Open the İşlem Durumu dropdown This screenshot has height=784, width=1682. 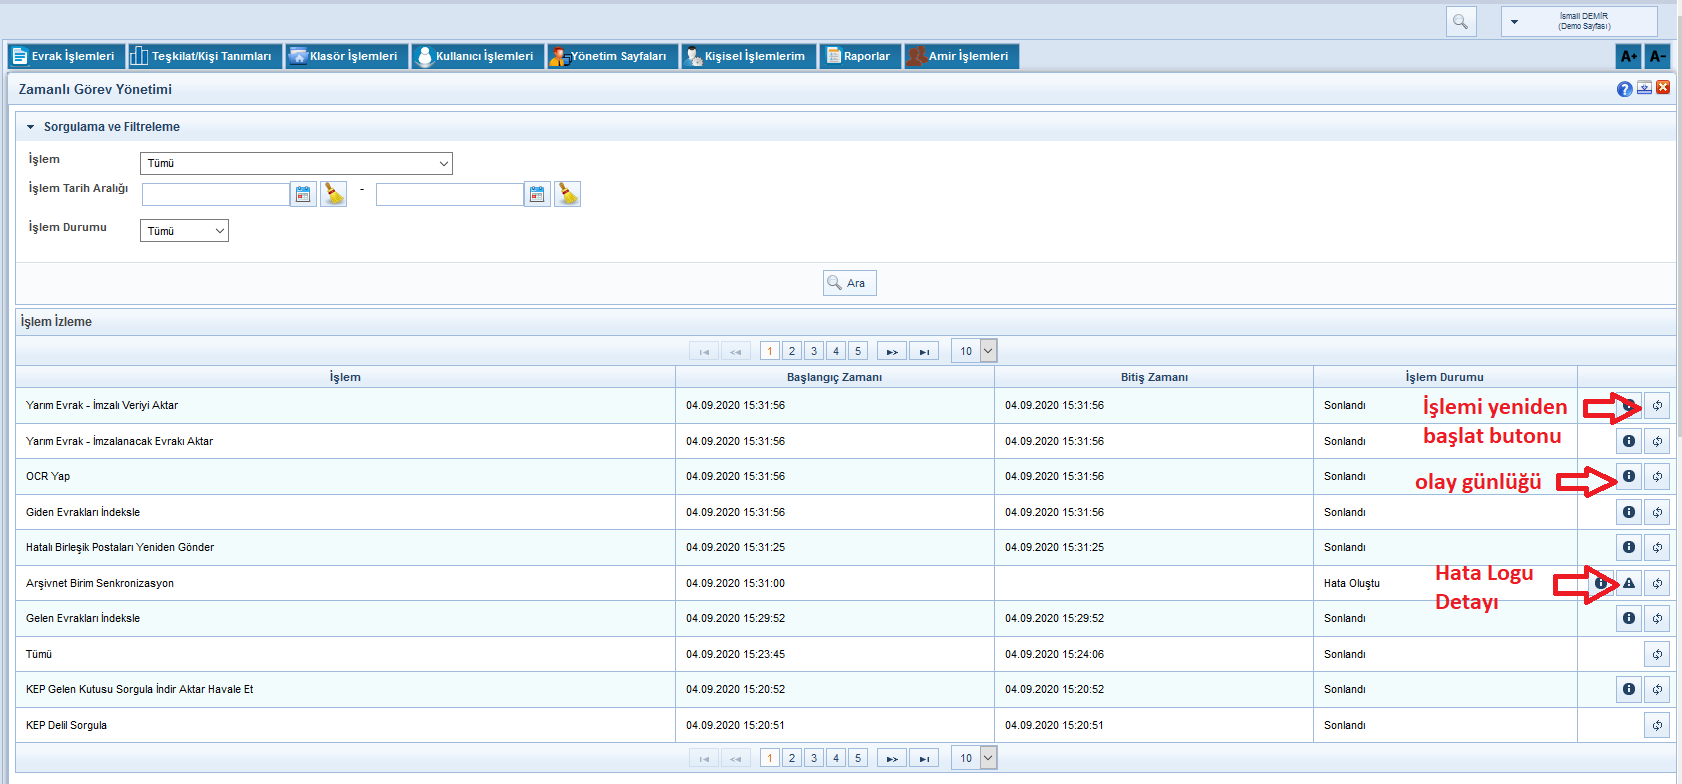pyautogui.click(x=184, y=231)
